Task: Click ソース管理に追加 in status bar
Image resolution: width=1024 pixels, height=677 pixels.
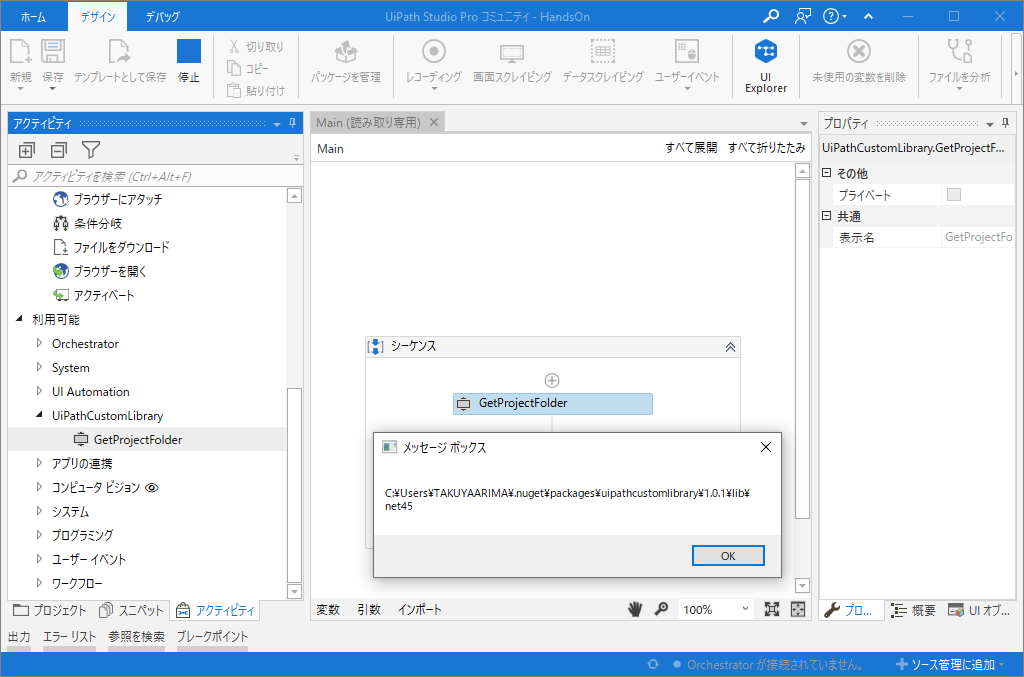Action: (x=950, y=665)
